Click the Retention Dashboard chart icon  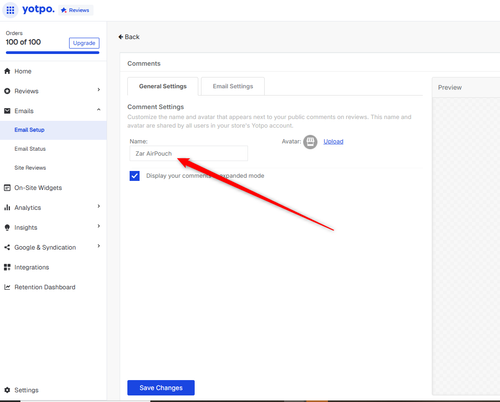[7, 287]
